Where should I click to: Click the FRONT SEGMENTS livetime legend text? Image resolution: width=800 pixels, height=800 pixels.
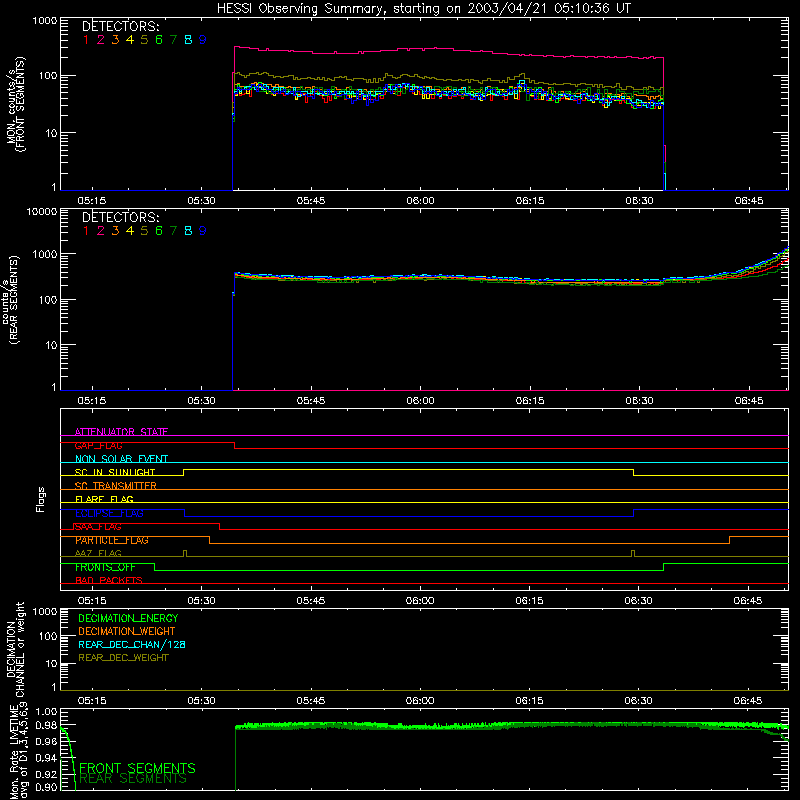(x=137, y=768)
